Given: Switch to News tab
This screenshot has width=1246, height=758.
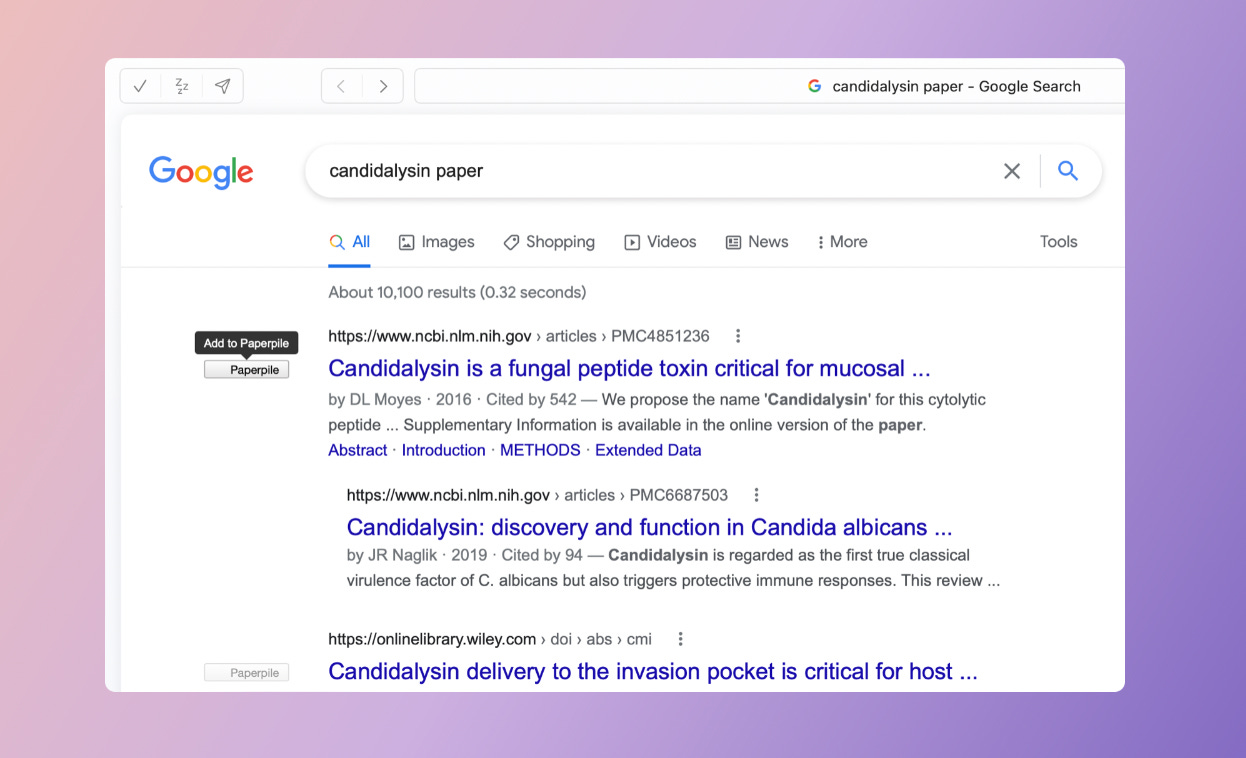Looking at the screenshot, I should [757, 242].
